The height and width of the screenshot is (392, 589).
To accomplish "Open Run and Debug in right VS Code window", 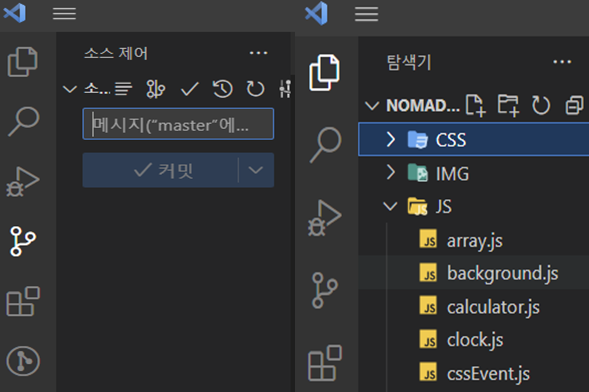I will pyautogui.click(x=325, y=218).
